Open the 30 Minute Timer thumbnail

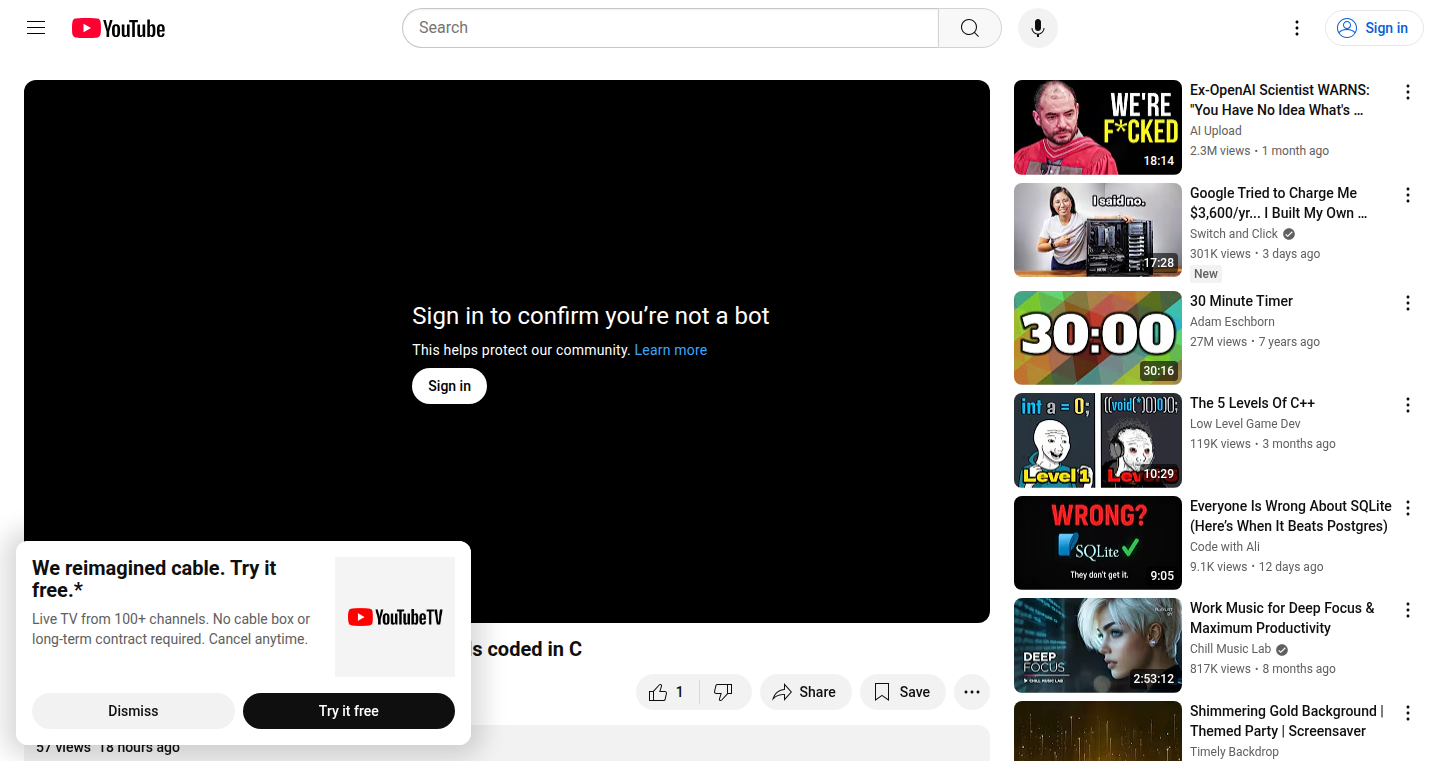coord(1098,338)
